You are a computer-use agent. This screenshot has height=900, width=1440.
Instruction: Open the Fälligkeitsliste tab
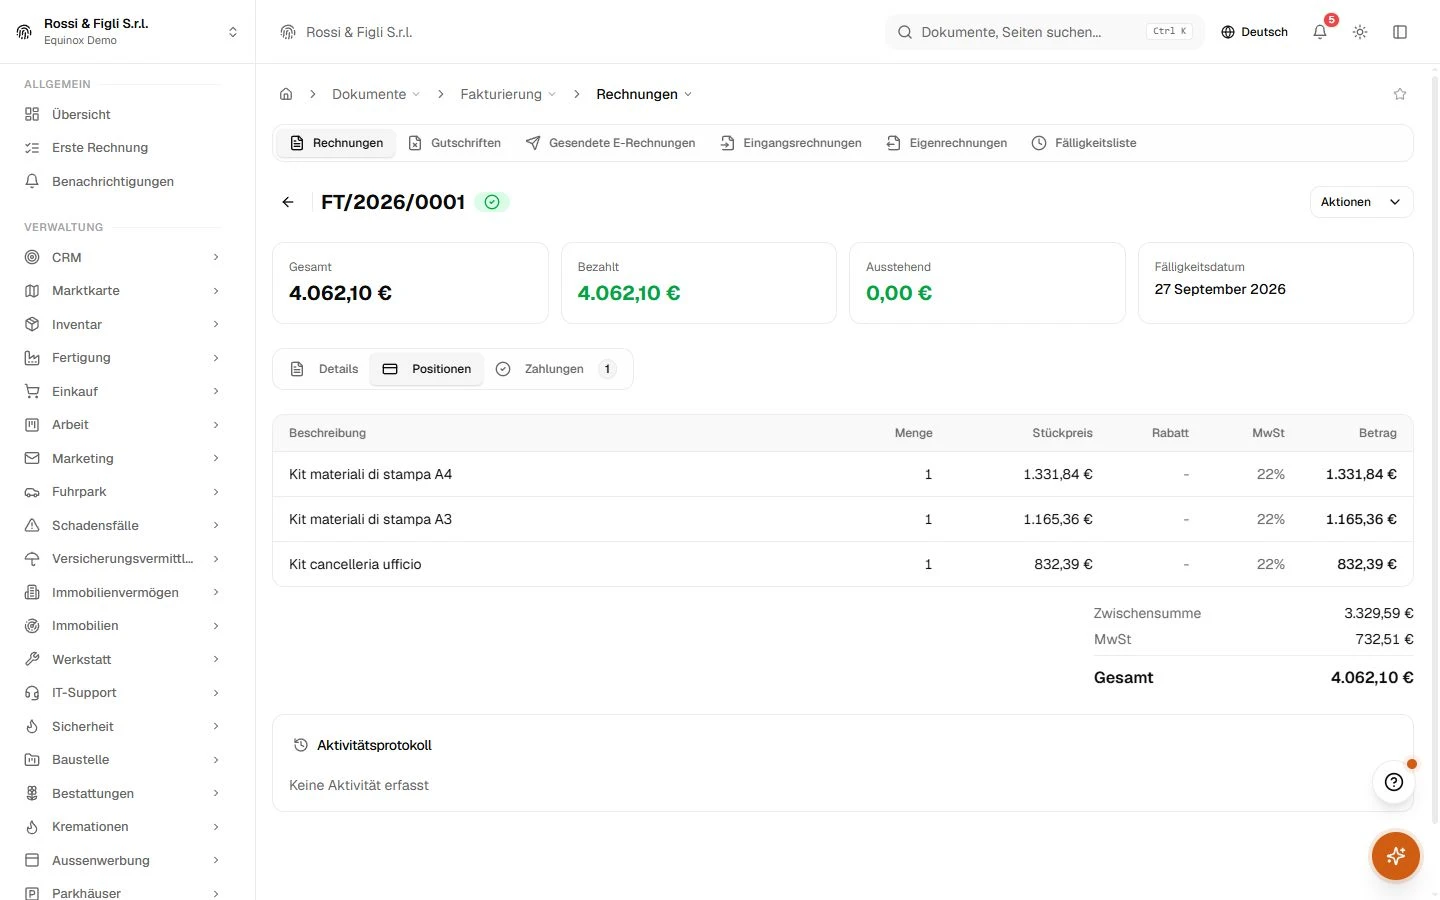click(1084, 143)
